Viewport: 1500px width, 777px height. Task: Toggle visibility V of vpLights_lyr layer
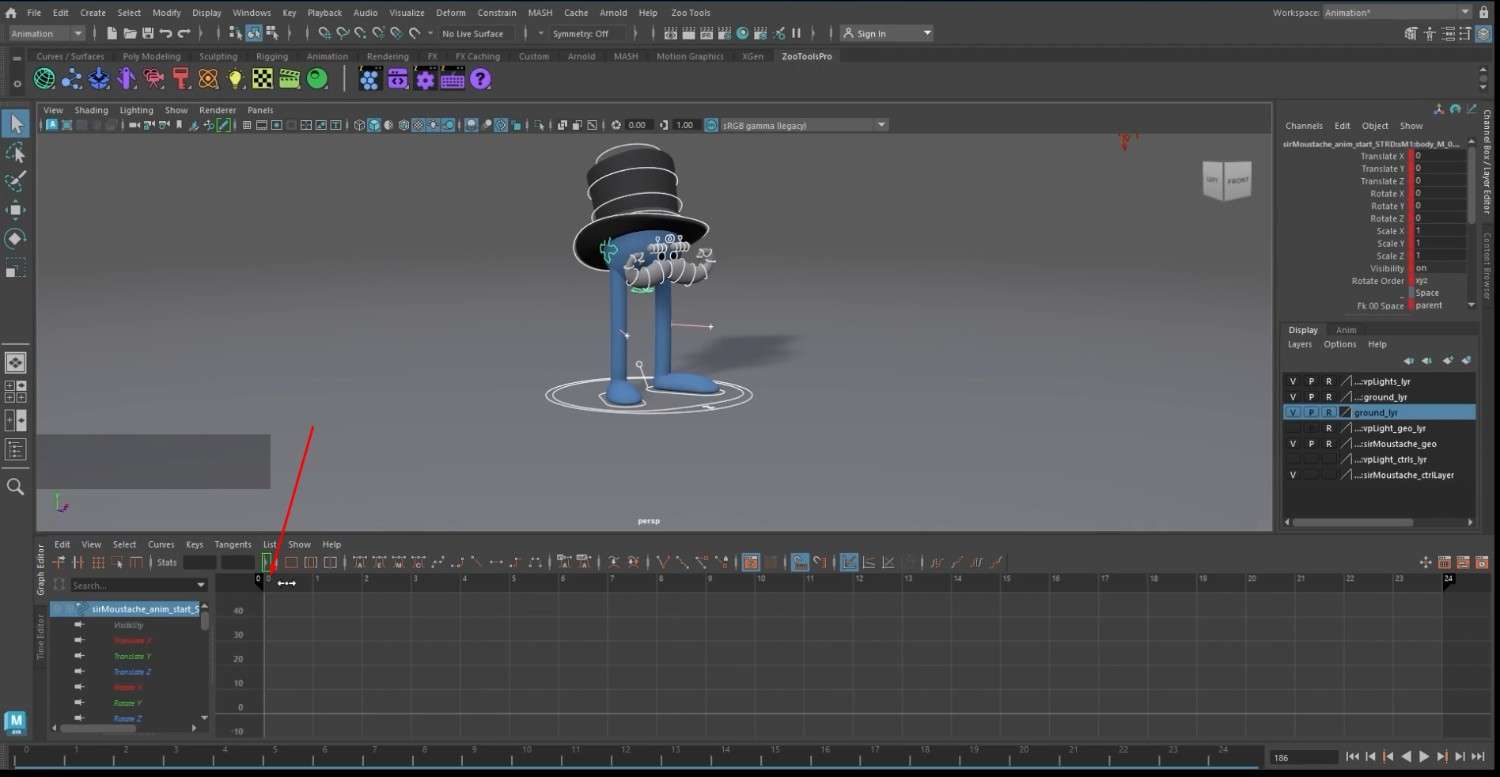point(1292,381)
